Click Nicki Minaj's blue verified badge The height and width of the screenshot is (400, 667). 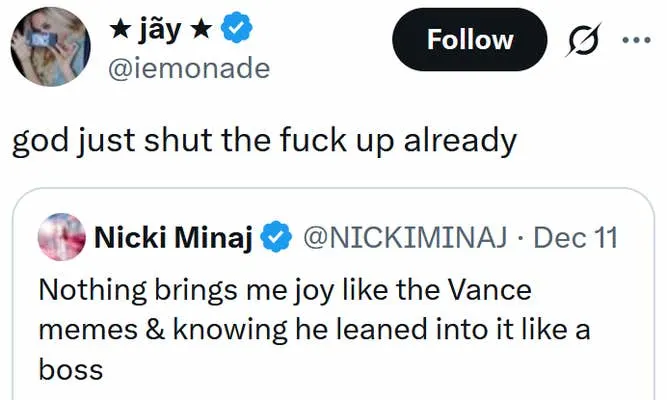[x=274, y=238]
